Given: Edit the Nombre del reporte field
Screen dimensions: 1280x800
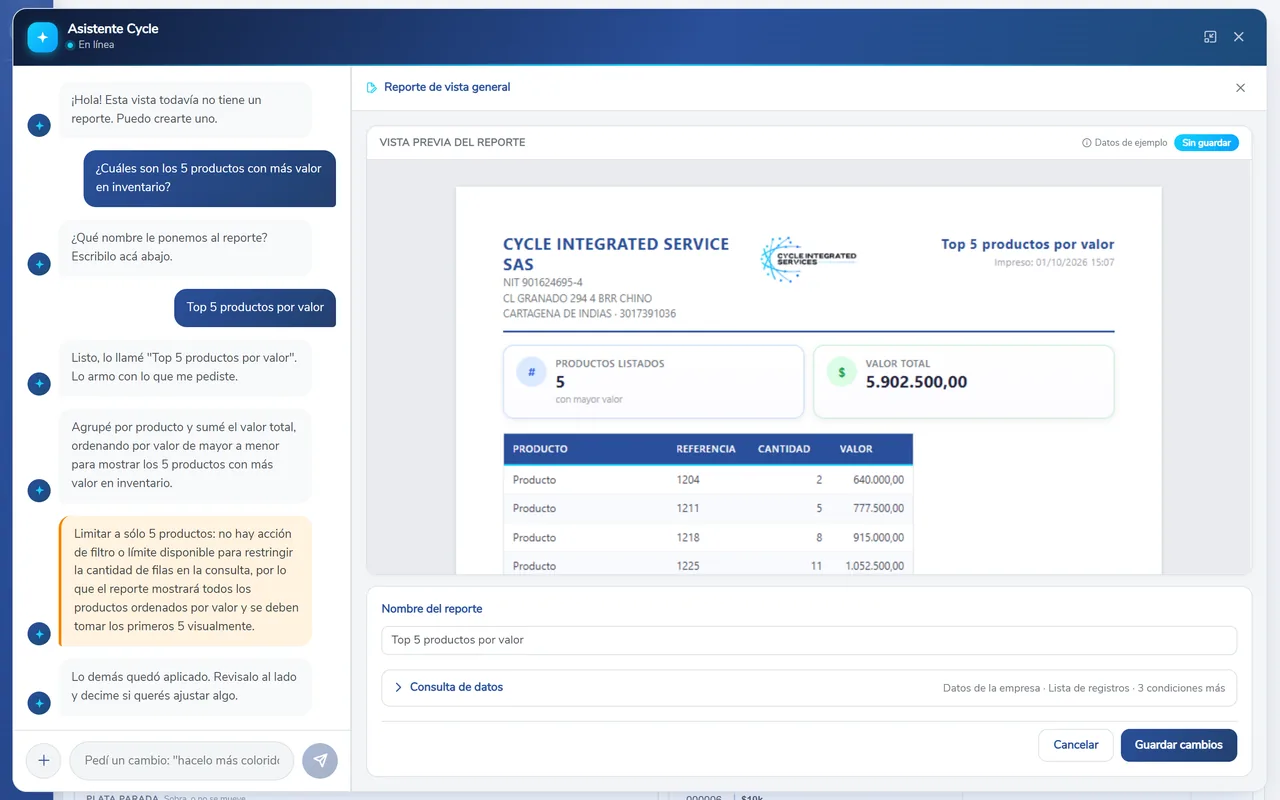Looking at the screenshot, I should coord(809,640).
